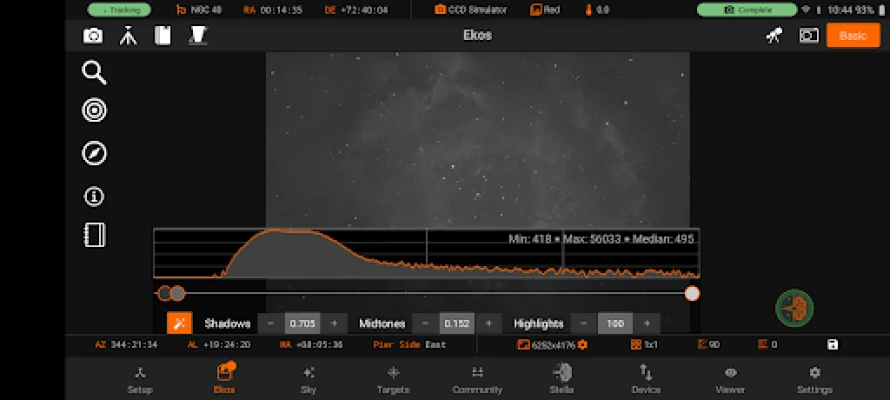The width and height of the screenshot is (890, 400).
Task: Go to the Stella tab
Action: (x=561, y=380)
